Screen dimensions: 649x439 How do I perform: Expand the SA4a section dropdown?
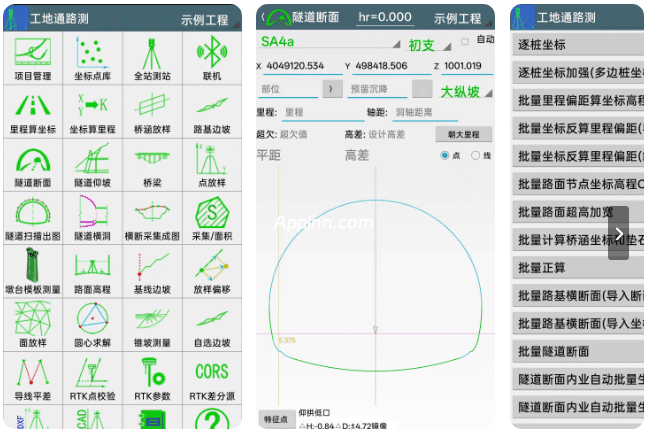tap(330, 42)
